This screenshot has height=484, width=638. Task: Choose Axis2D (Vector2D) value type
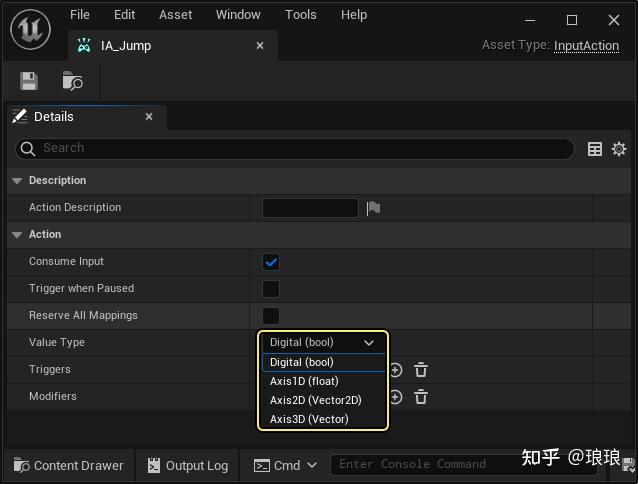323,400
